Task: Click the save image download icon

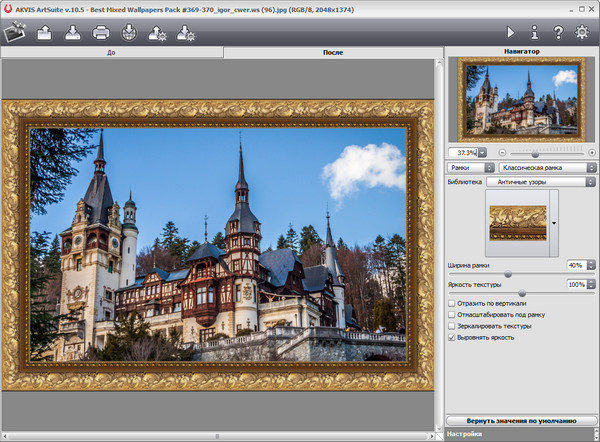Action: click(73, 32)
